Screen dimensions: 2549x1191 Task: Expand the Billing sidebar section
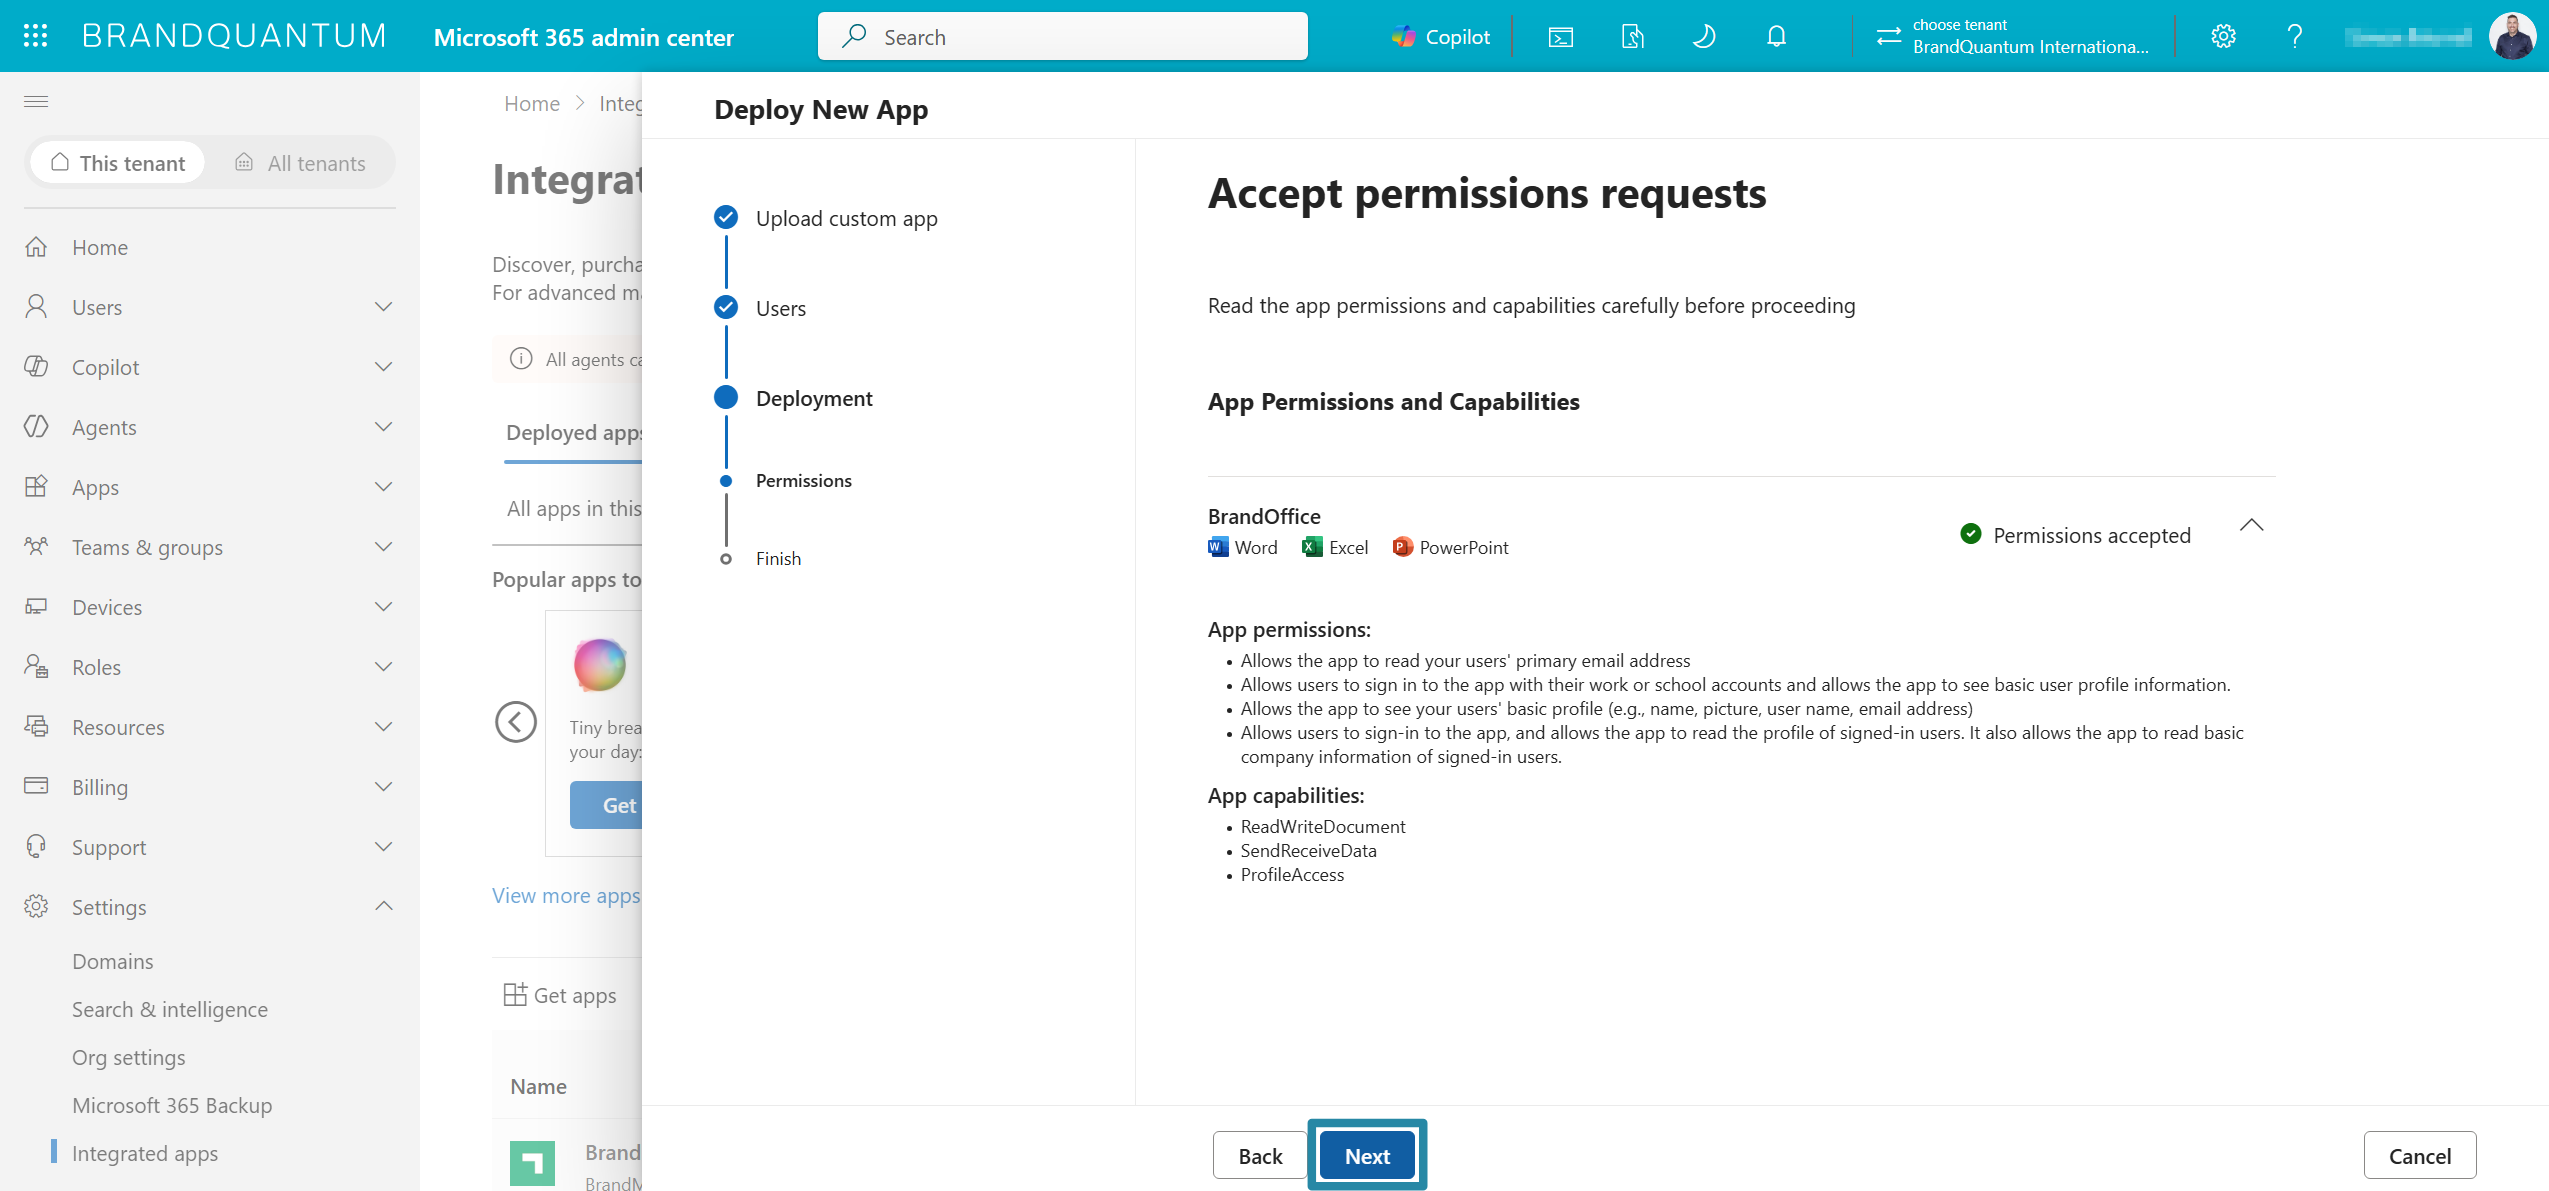tap(383, 787)
